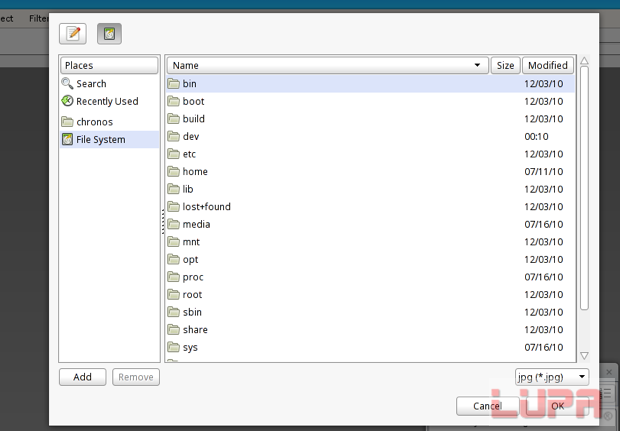The width and height of the screenshot is (620, 431).
Task: Click the scrollbar up arrow
Action: [584, 61]
